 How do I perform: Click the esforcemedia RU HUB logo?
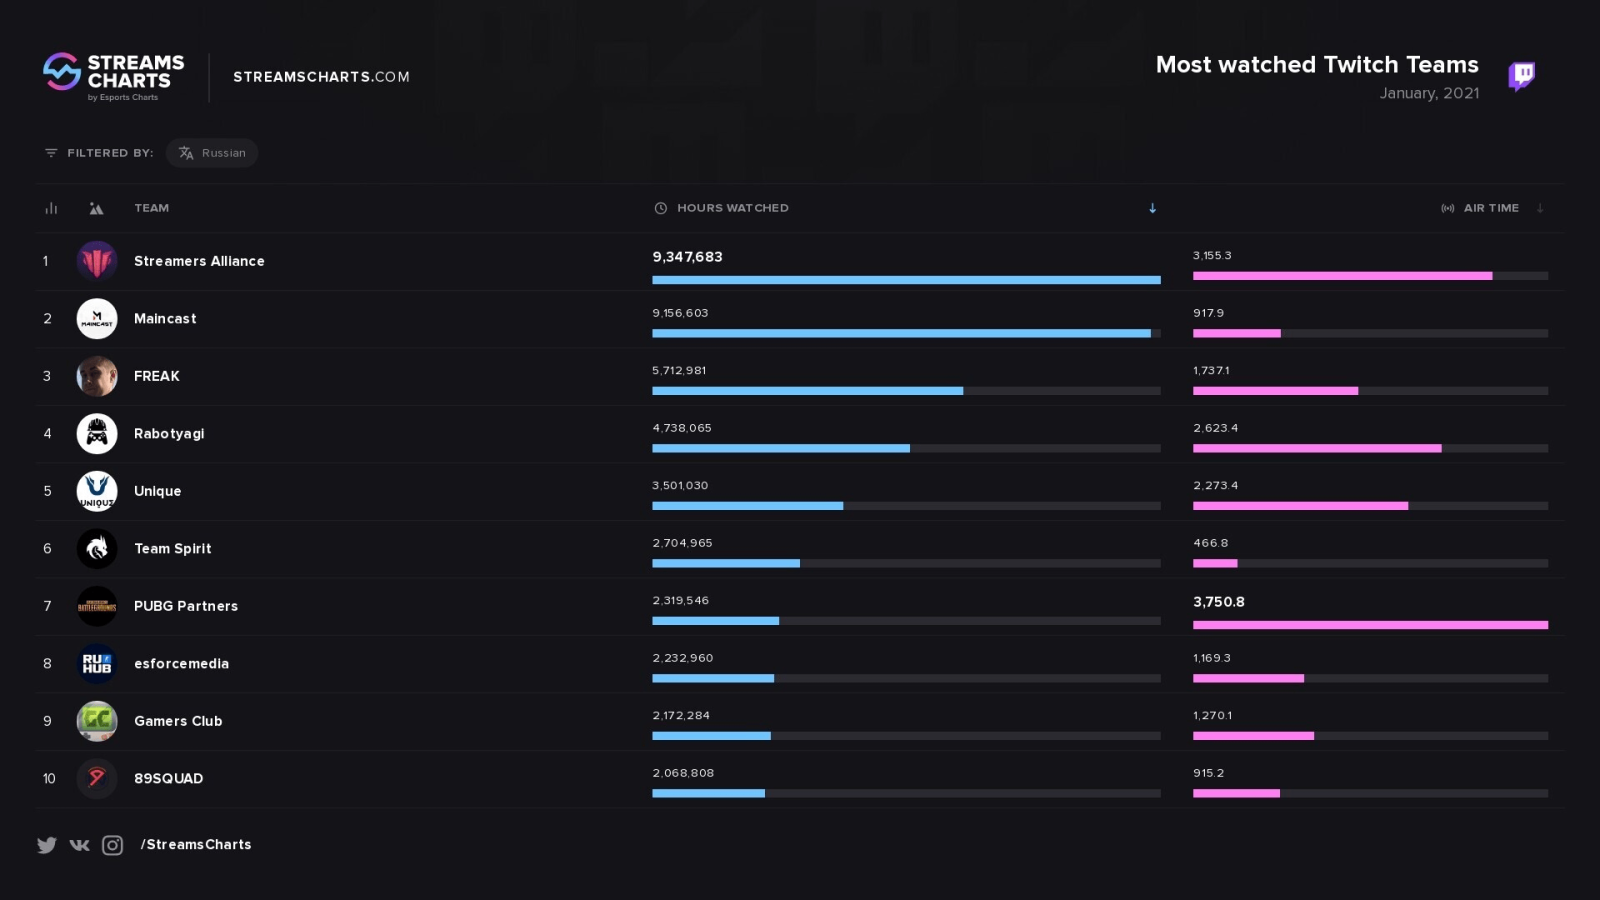[97, 664]
